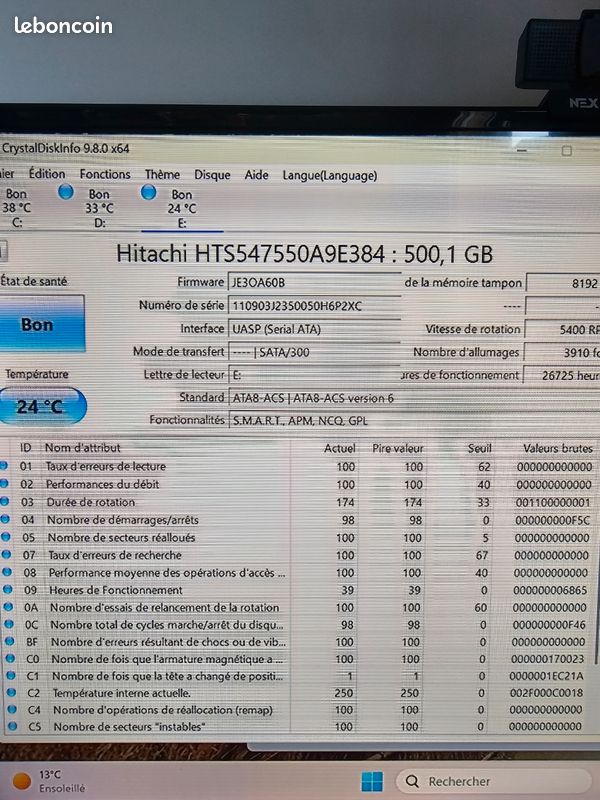Open the Thème menu
Screen dimensions: 600x800
162,174
